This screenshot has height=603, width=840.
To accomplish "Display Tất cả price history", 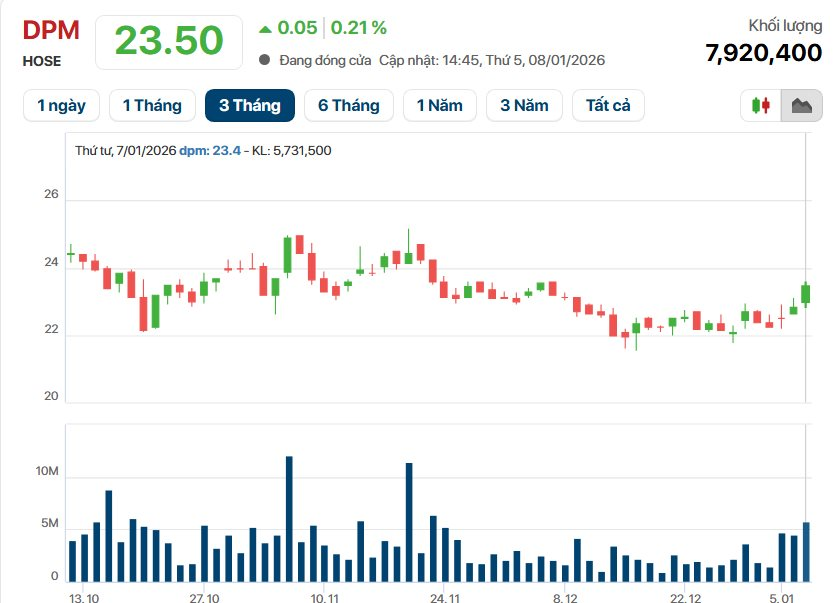I will [x=608, y=105].
